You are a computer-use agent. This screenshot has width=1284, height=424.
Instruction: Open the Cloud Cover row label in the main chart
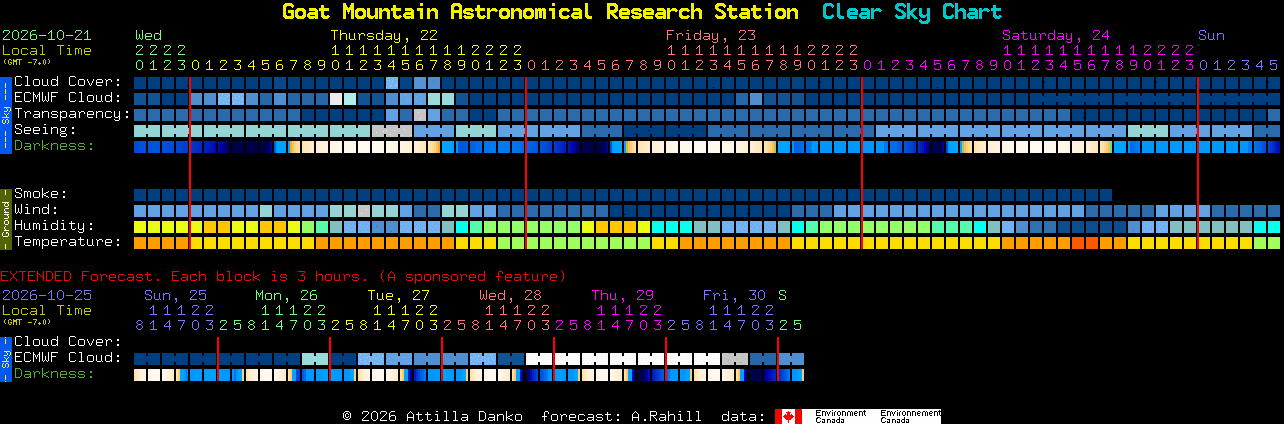pyautogui.click(x=68, y=82)
